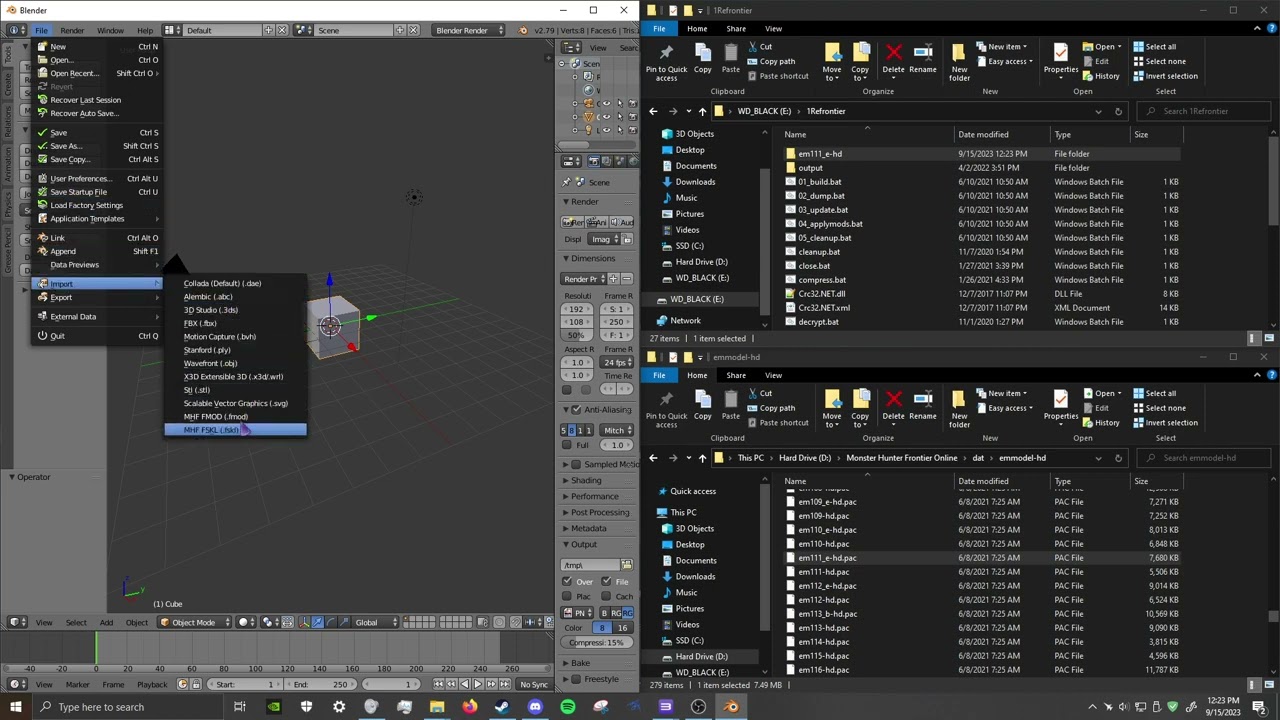The width and height of the screenshot is (1280, 720).
Task: Open viewport shading mode dropdown
Action: [246, 623]
